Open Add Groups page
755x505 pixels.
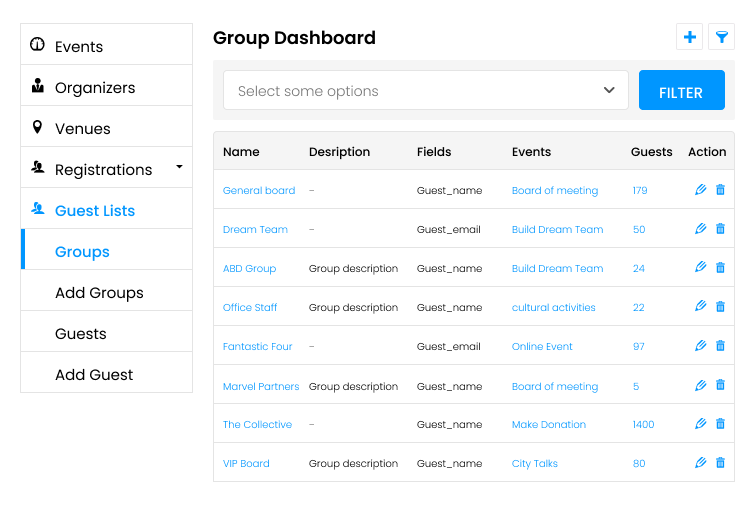(x=106, y=290)
